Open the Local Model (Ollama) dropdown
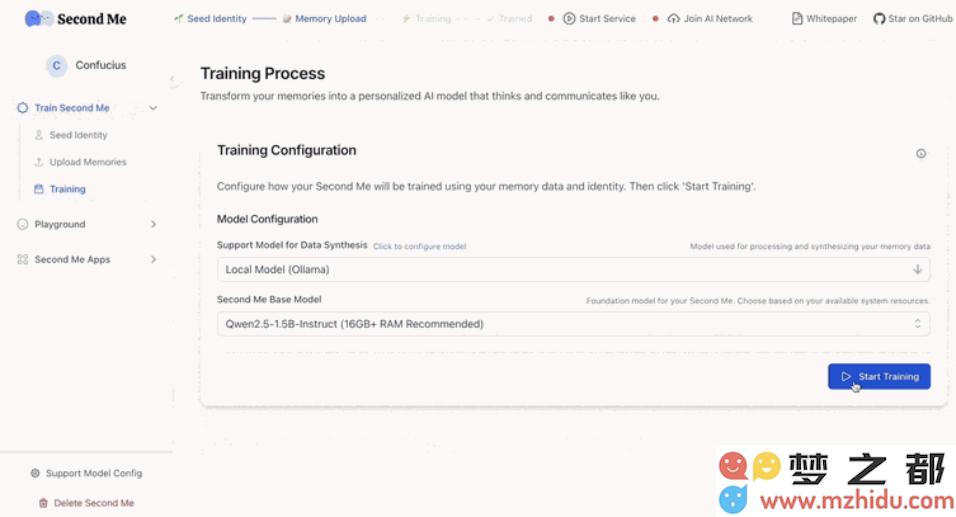Screen dimensions: 956x517 pos(573,269)
